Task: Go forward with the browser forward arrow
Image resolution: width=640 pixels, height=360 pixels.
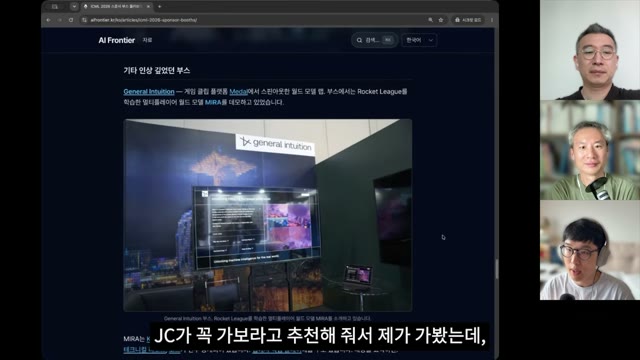Action: 60,20
